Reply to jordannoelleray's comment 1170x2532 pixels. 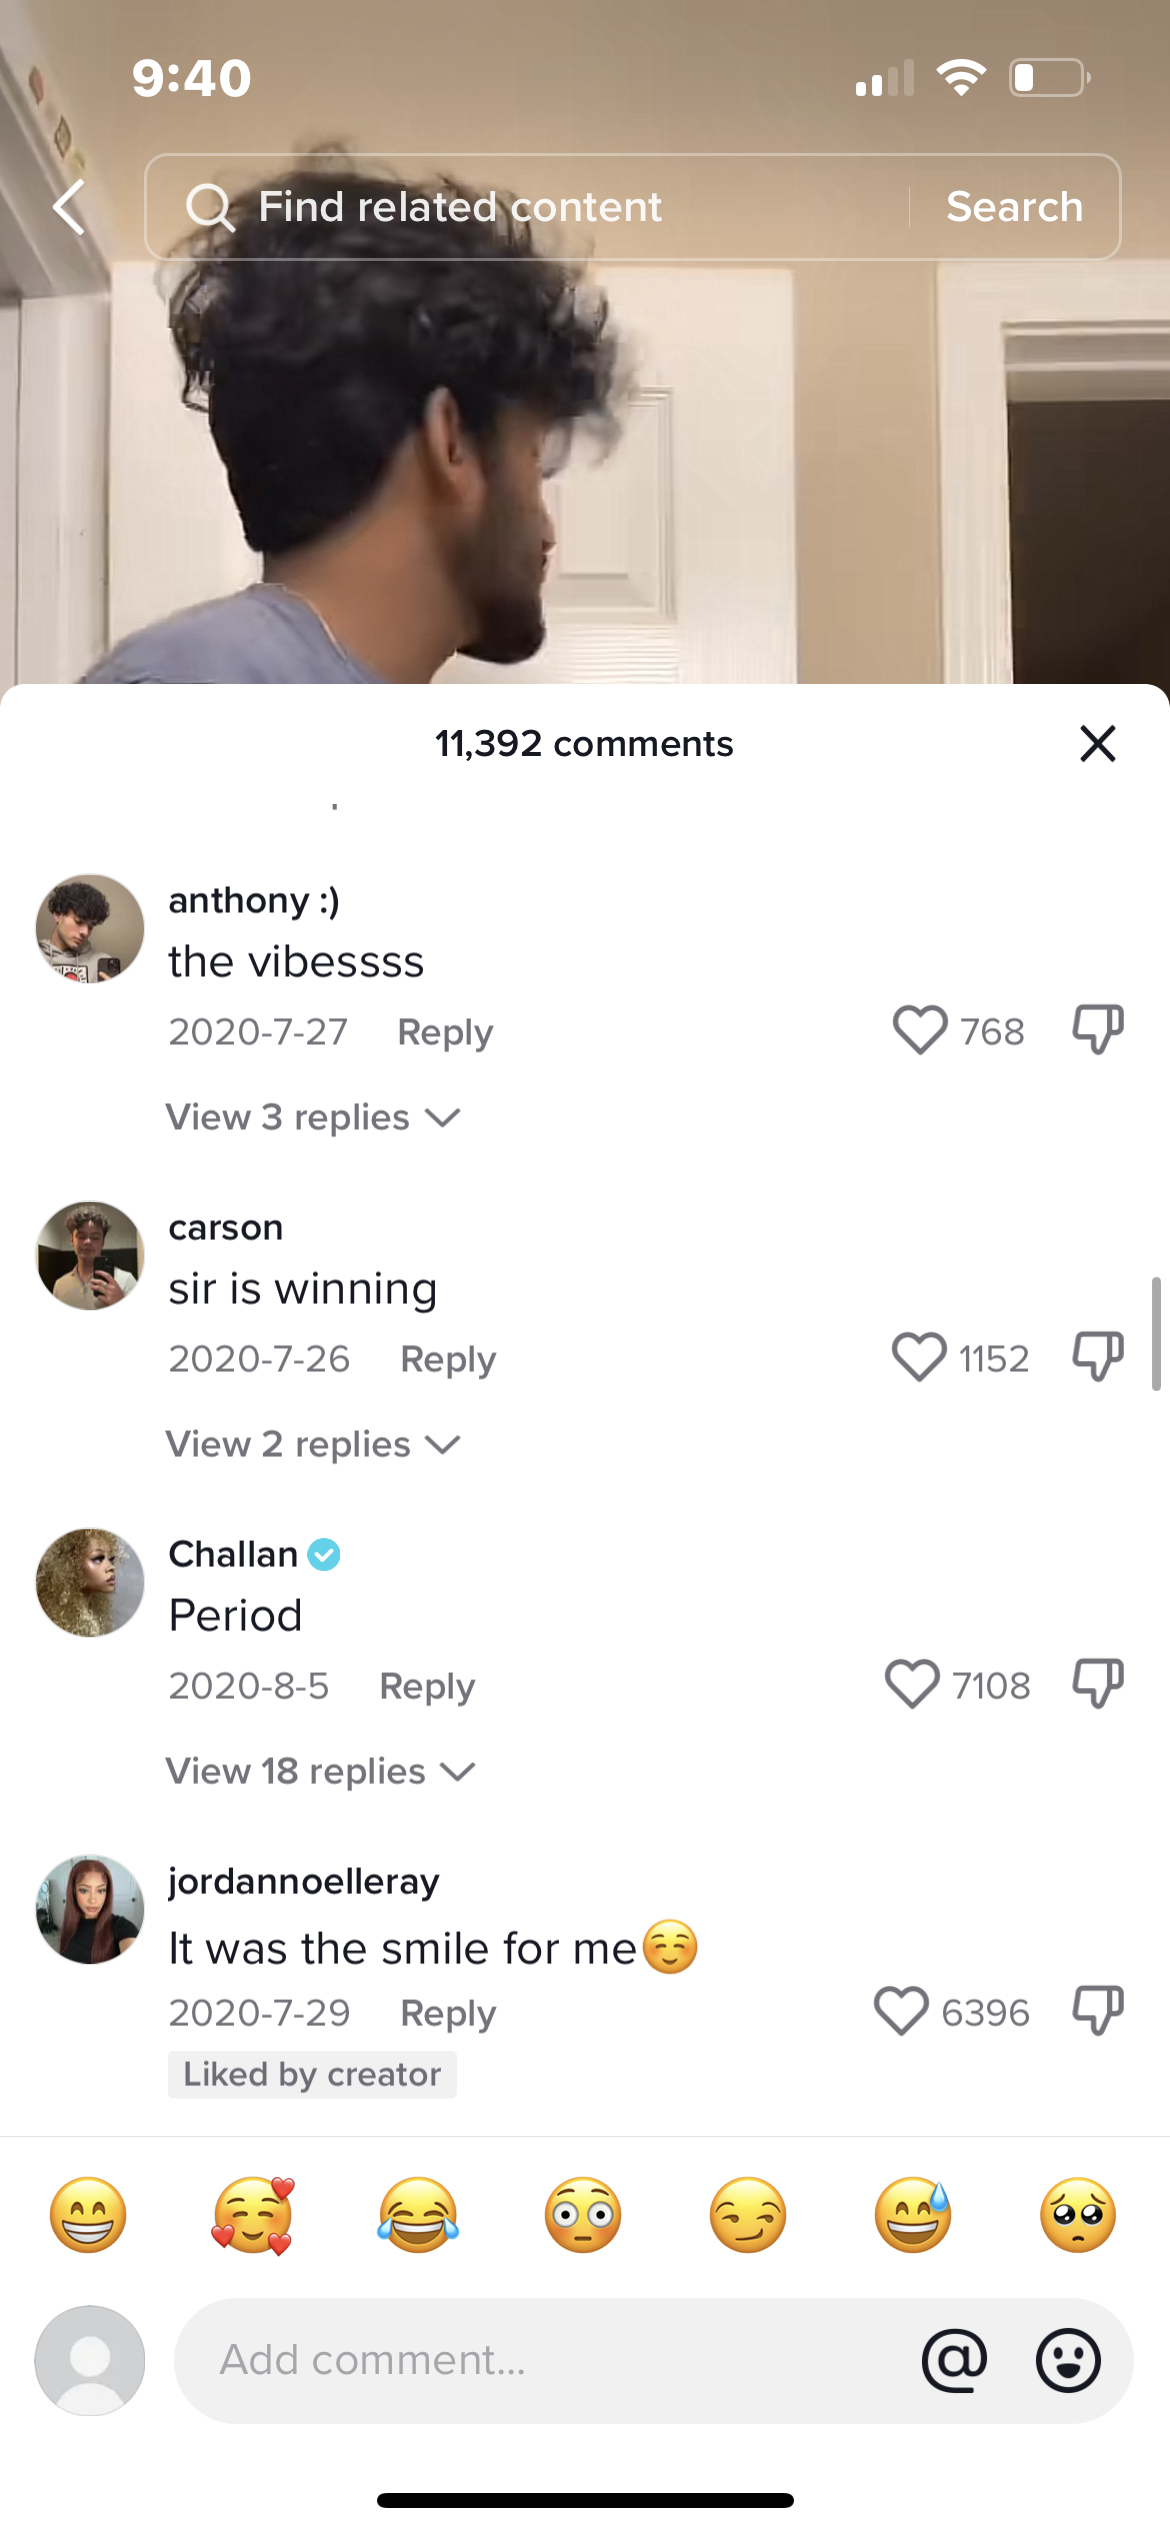(448, 2013)
